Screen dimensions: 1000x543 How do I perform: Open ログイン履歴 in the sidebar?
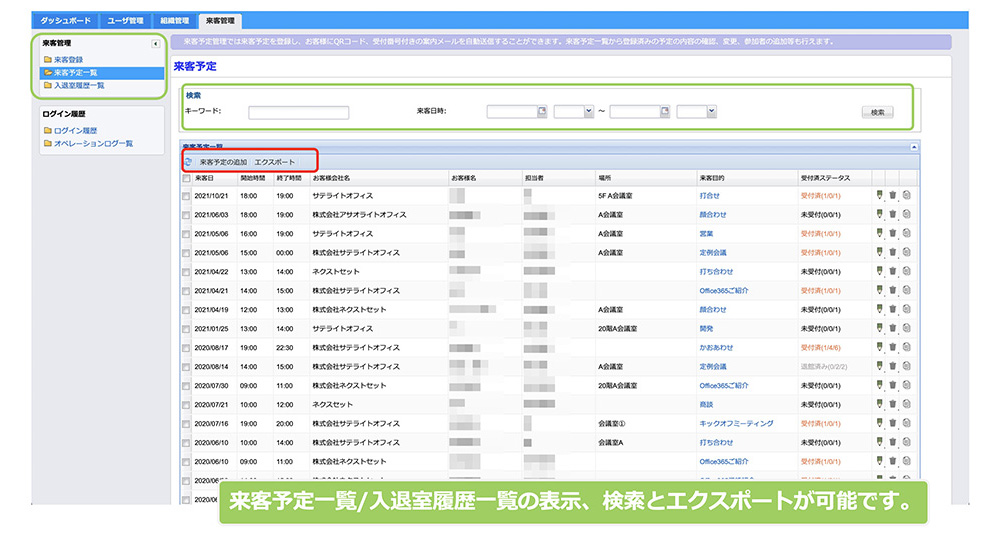(75, 130)
